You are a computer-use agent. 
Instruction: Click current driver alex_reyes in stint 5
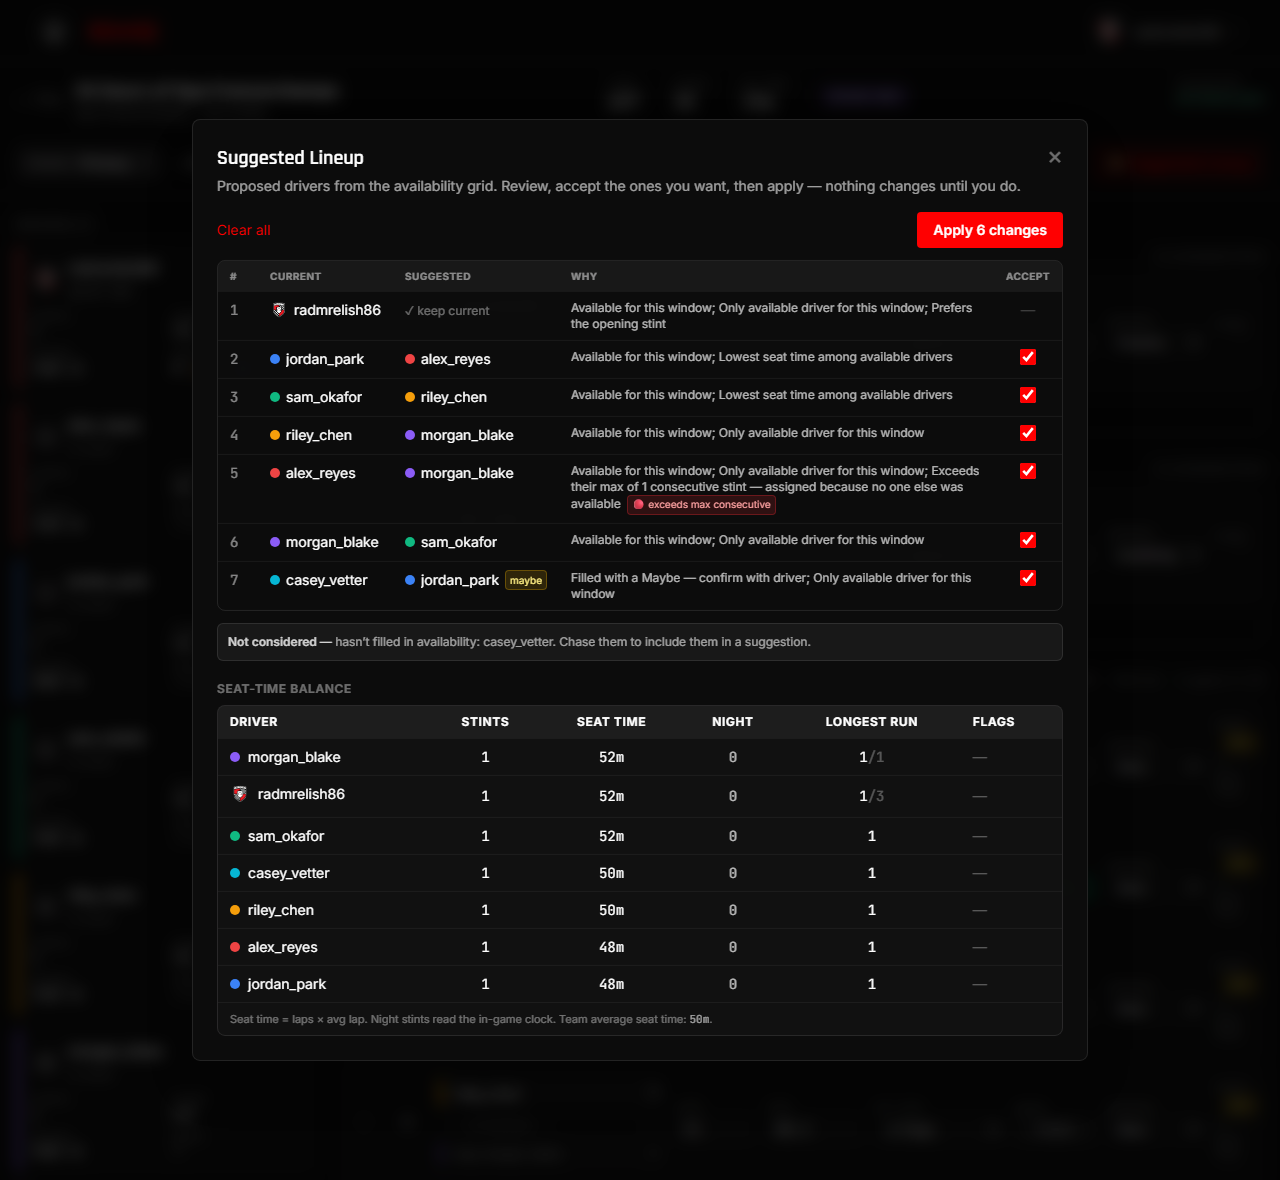pyautogui.click(x=313, y=473)
